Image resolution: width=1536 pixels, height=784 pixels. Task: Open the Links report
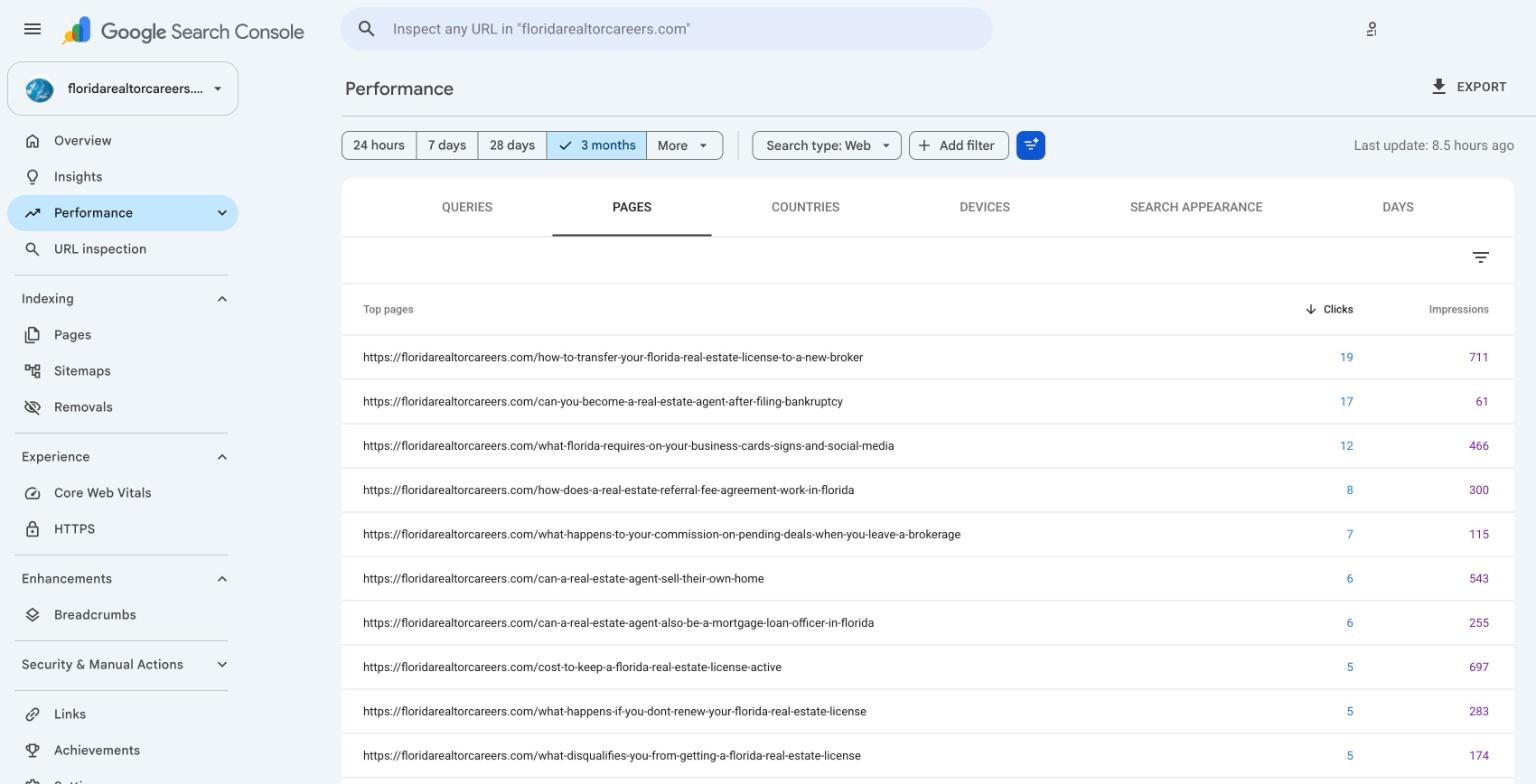(122, 714)
